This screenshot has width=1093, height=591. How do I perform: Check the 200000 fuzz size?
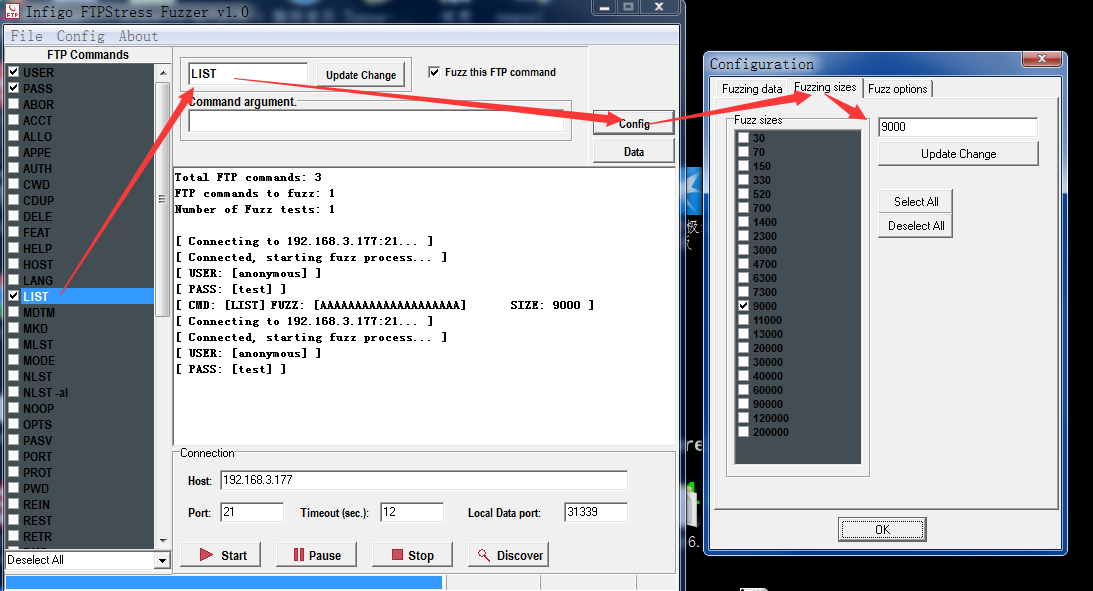(744, 432)
